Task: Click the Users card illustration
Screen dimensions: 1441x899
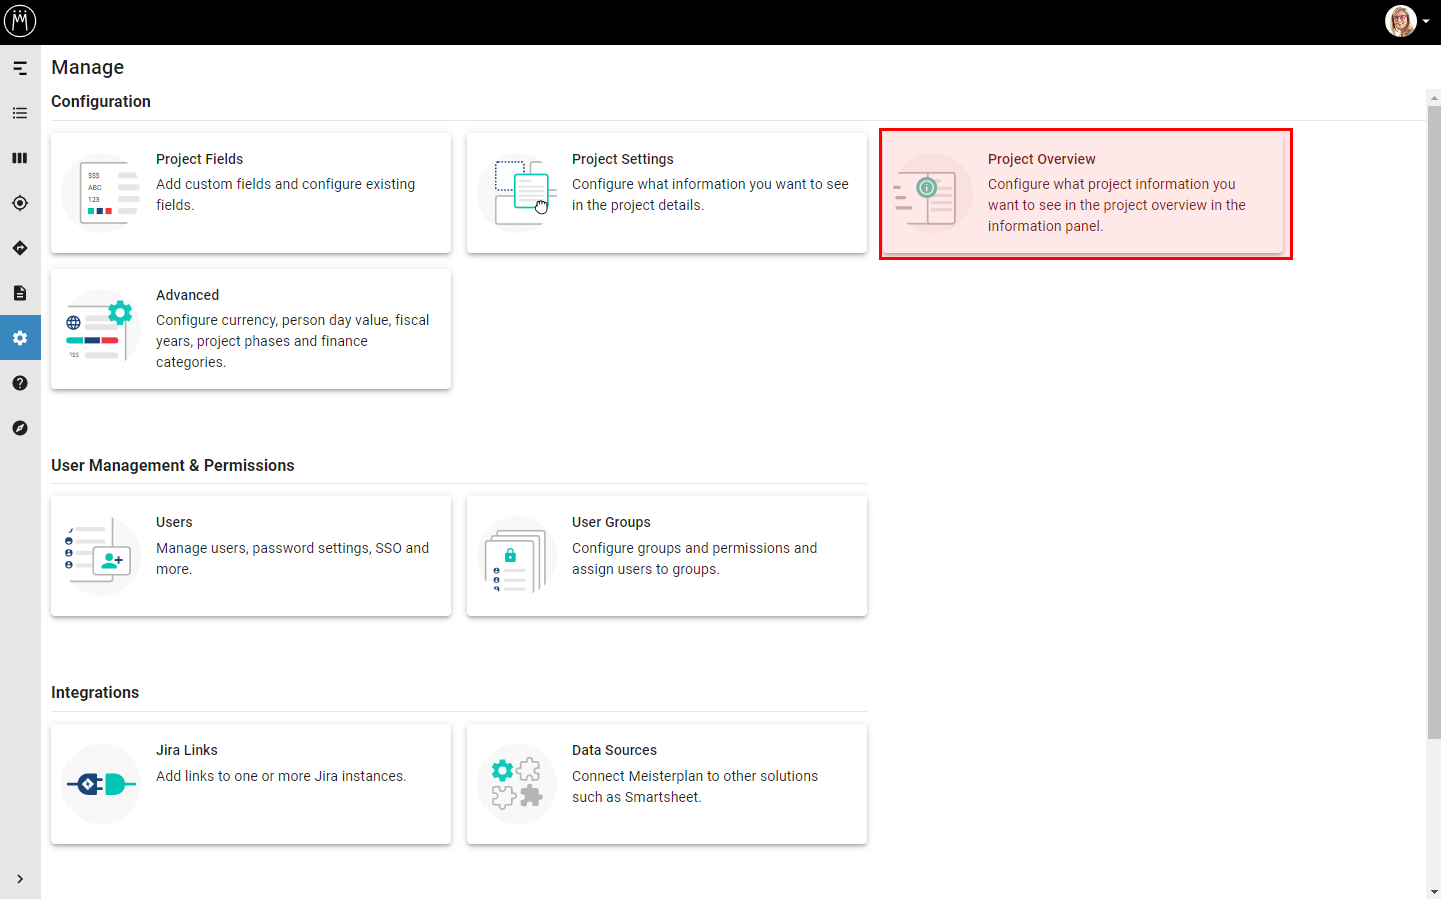Action: pyautogui.click(x=101, y=556)
